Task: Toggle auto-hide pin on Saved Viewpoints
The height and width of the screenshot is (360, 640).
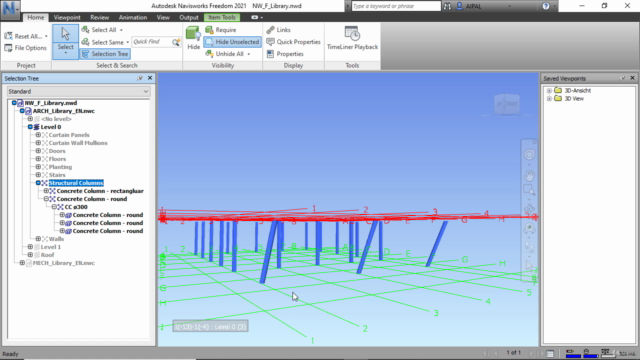Action: [x=622, y=78]
